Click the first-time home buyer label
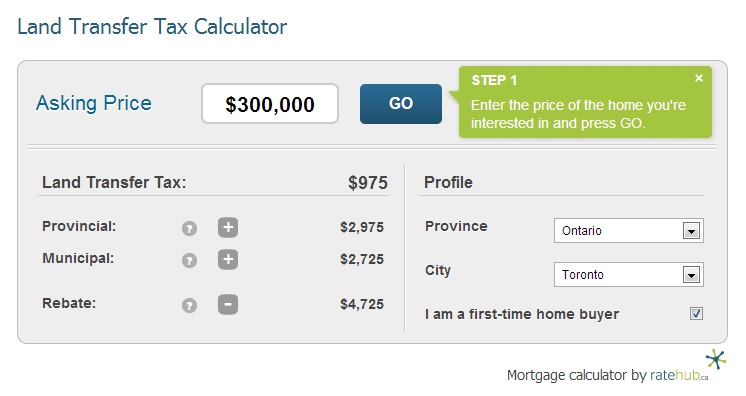 tap(522, 314)
